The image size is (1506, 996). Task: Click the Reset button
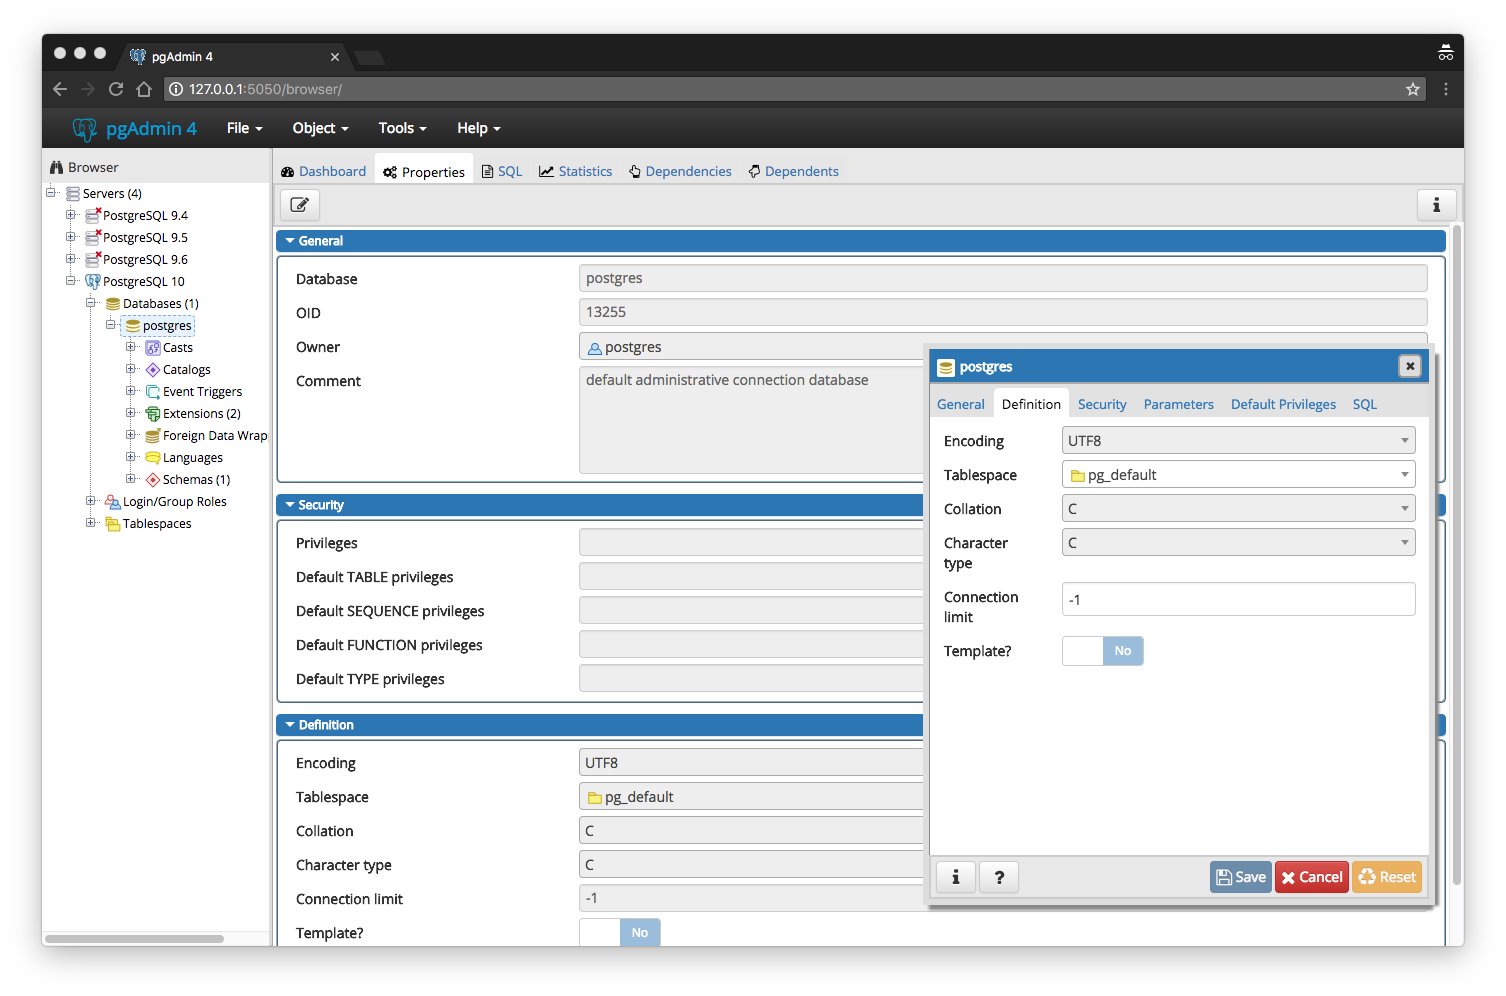1387,877
